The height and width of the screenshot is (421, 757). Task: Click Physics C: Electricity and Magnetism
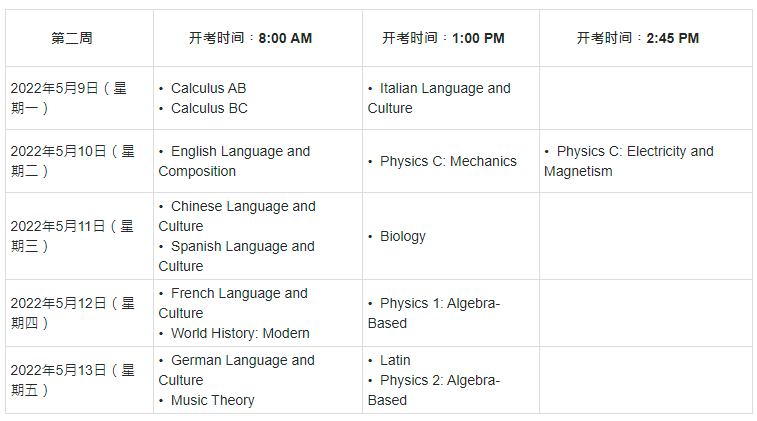coord(629,161)
